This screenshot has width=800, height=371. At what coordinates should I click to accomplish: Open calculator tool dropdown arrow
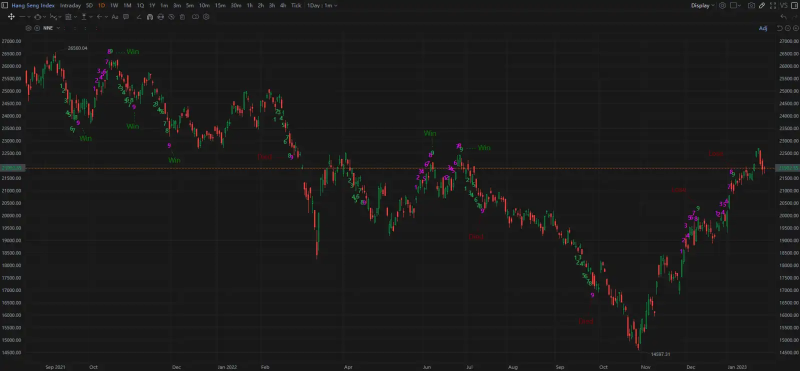coord(76,17)
